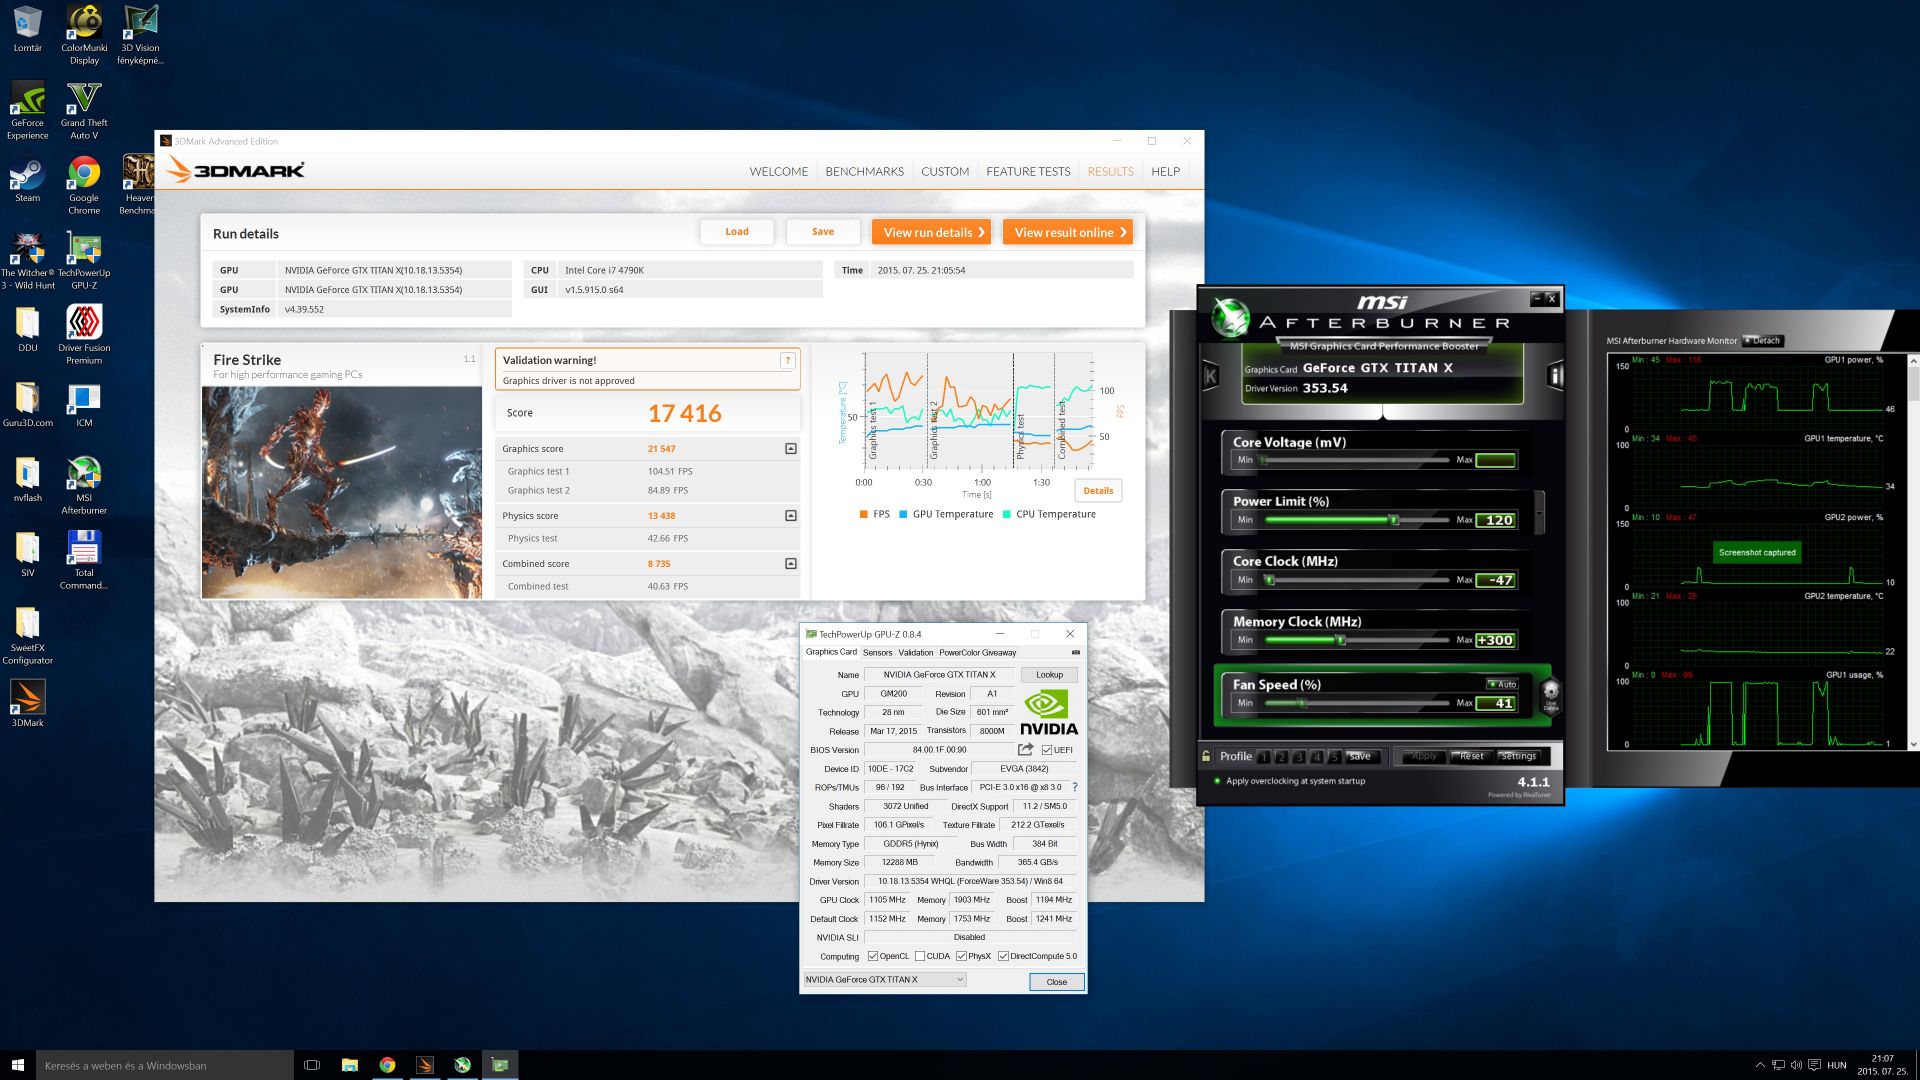1920x1080 pixels.
Task: Open GeForce Experience desktop icon
Action: (28, 110)
